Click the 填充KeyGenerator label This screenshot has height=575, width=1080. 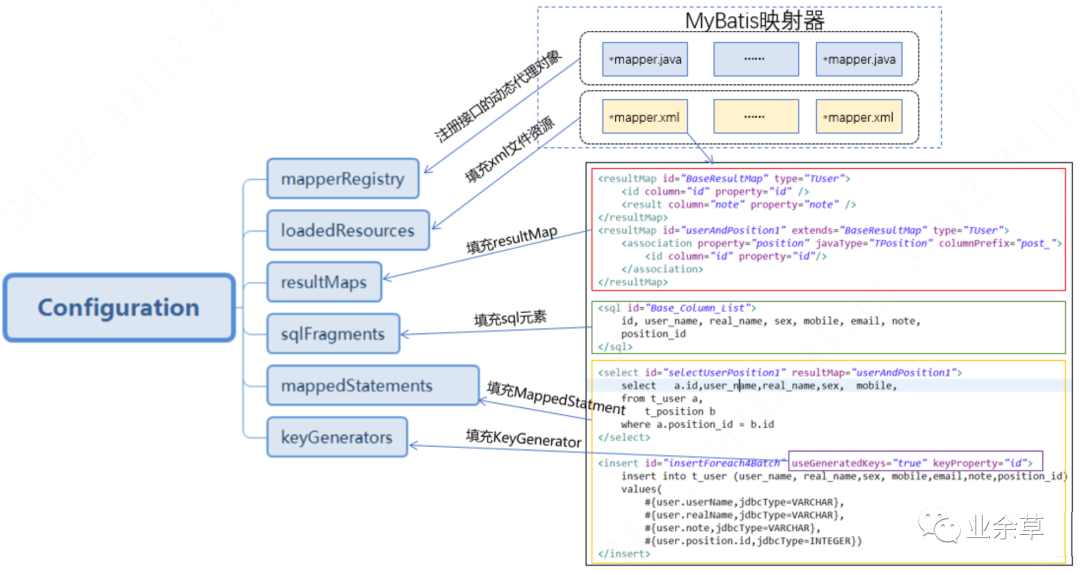(523, 438)
